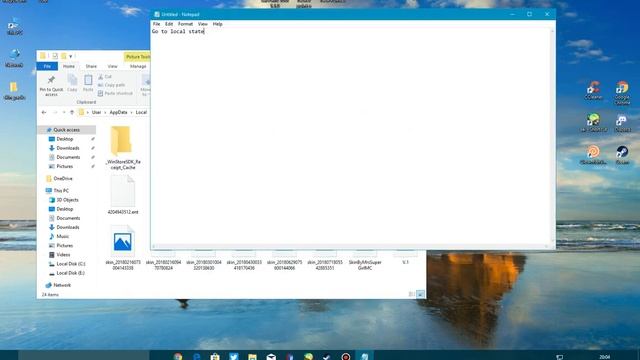Switch to Share tab in File Explorer
Image resolution: width=640 pixels, height=360 pixels.
91,66
